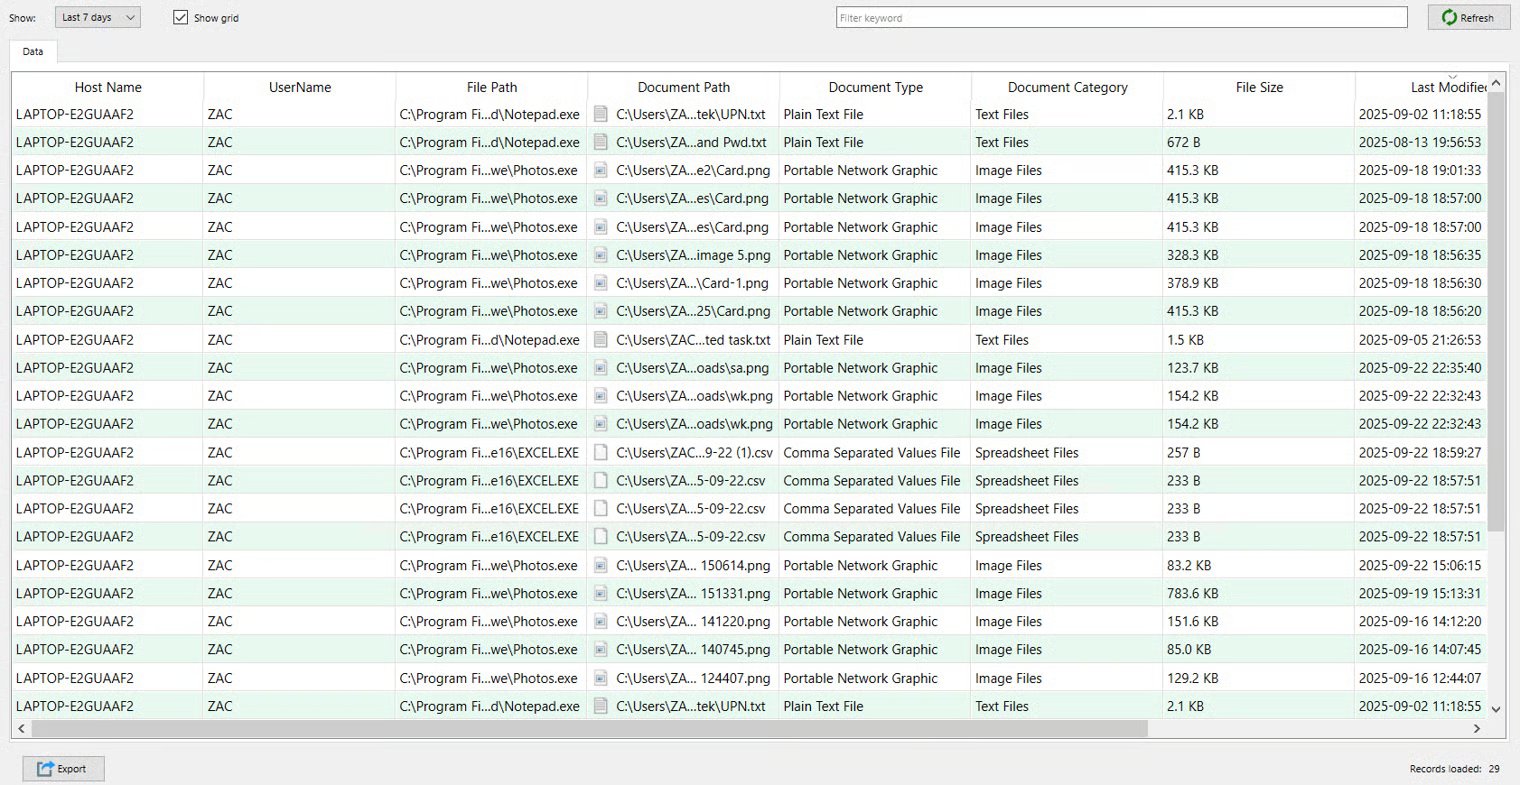Sort by the Document Type column header

[x=875, y=87]
